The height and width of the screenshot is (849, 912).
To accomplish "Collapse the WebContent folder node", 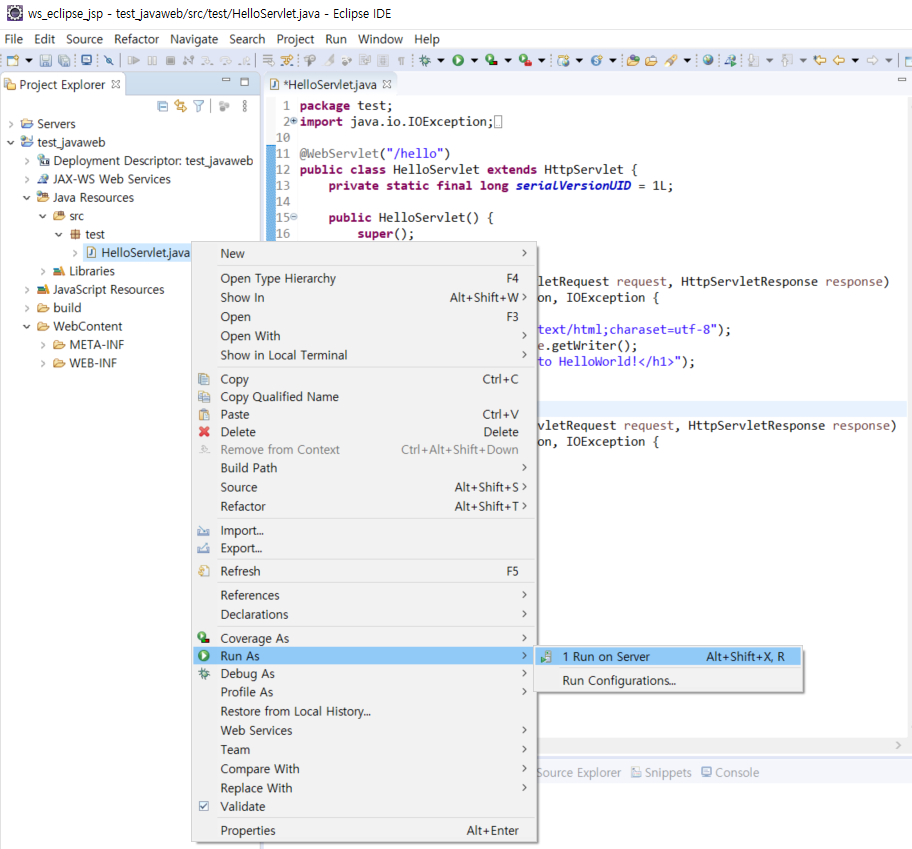I will (x=27, y=327).
